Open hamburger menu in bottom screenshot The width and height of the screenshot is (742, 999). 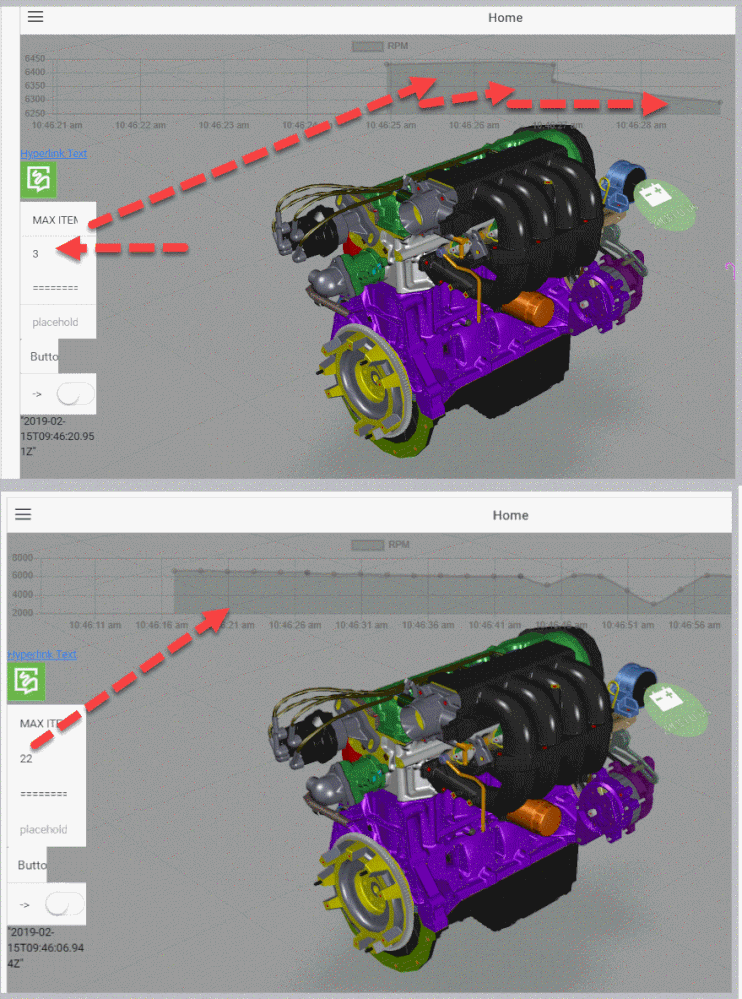[23, 514]
